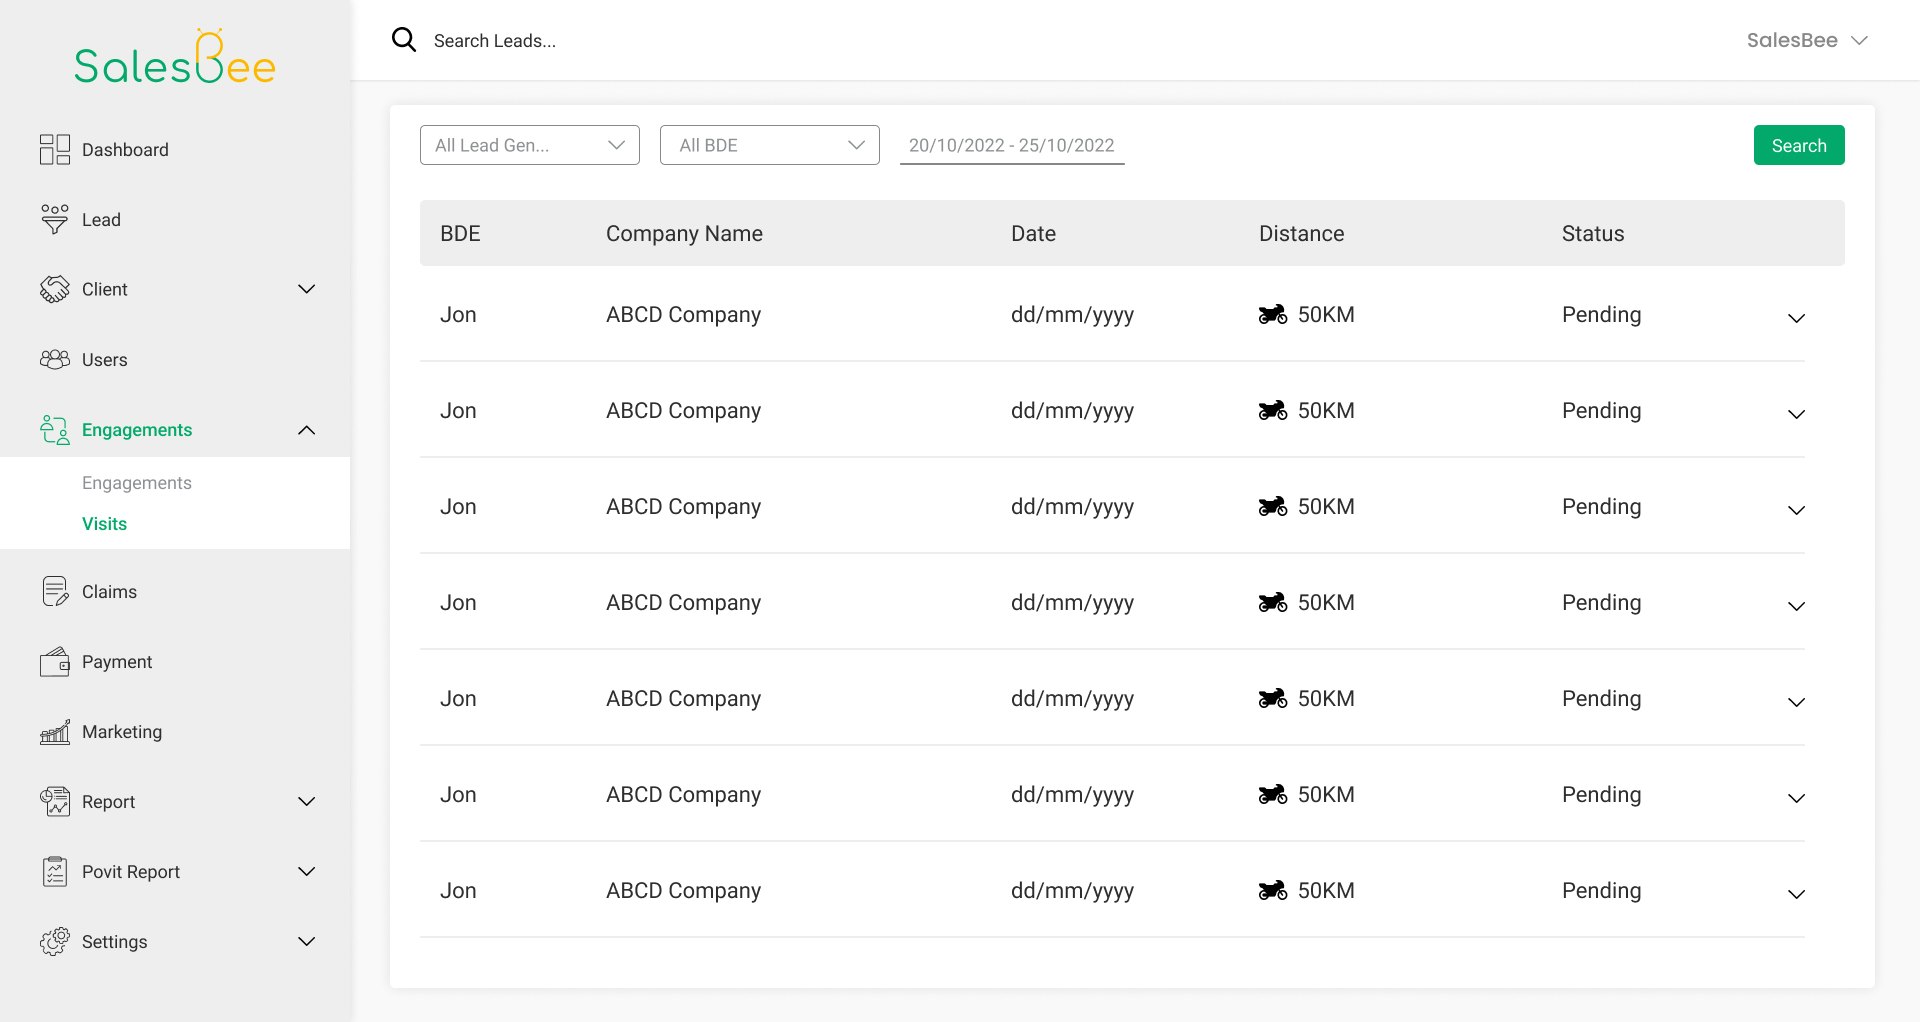The height and width of the screenshot is (1022, 1920).
Task: Select Engagements submenu item
Action: (137, 483)
